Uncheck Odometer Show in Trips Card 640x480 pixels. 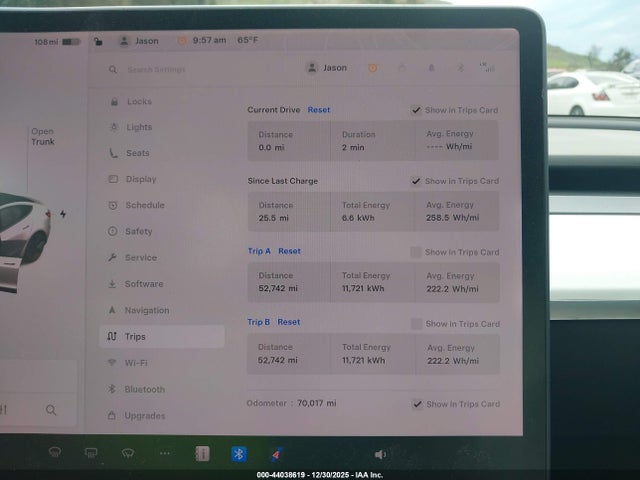pyautogui.click(x=417, y=404)
